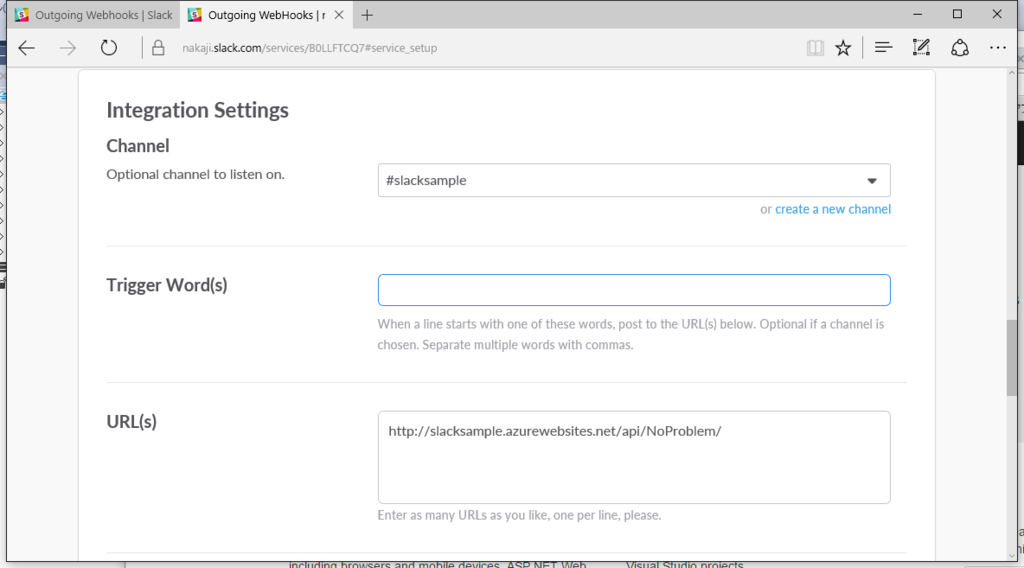Click the create a new channel link
Viewport: 1024px width, 568px height.
(833, 209)
